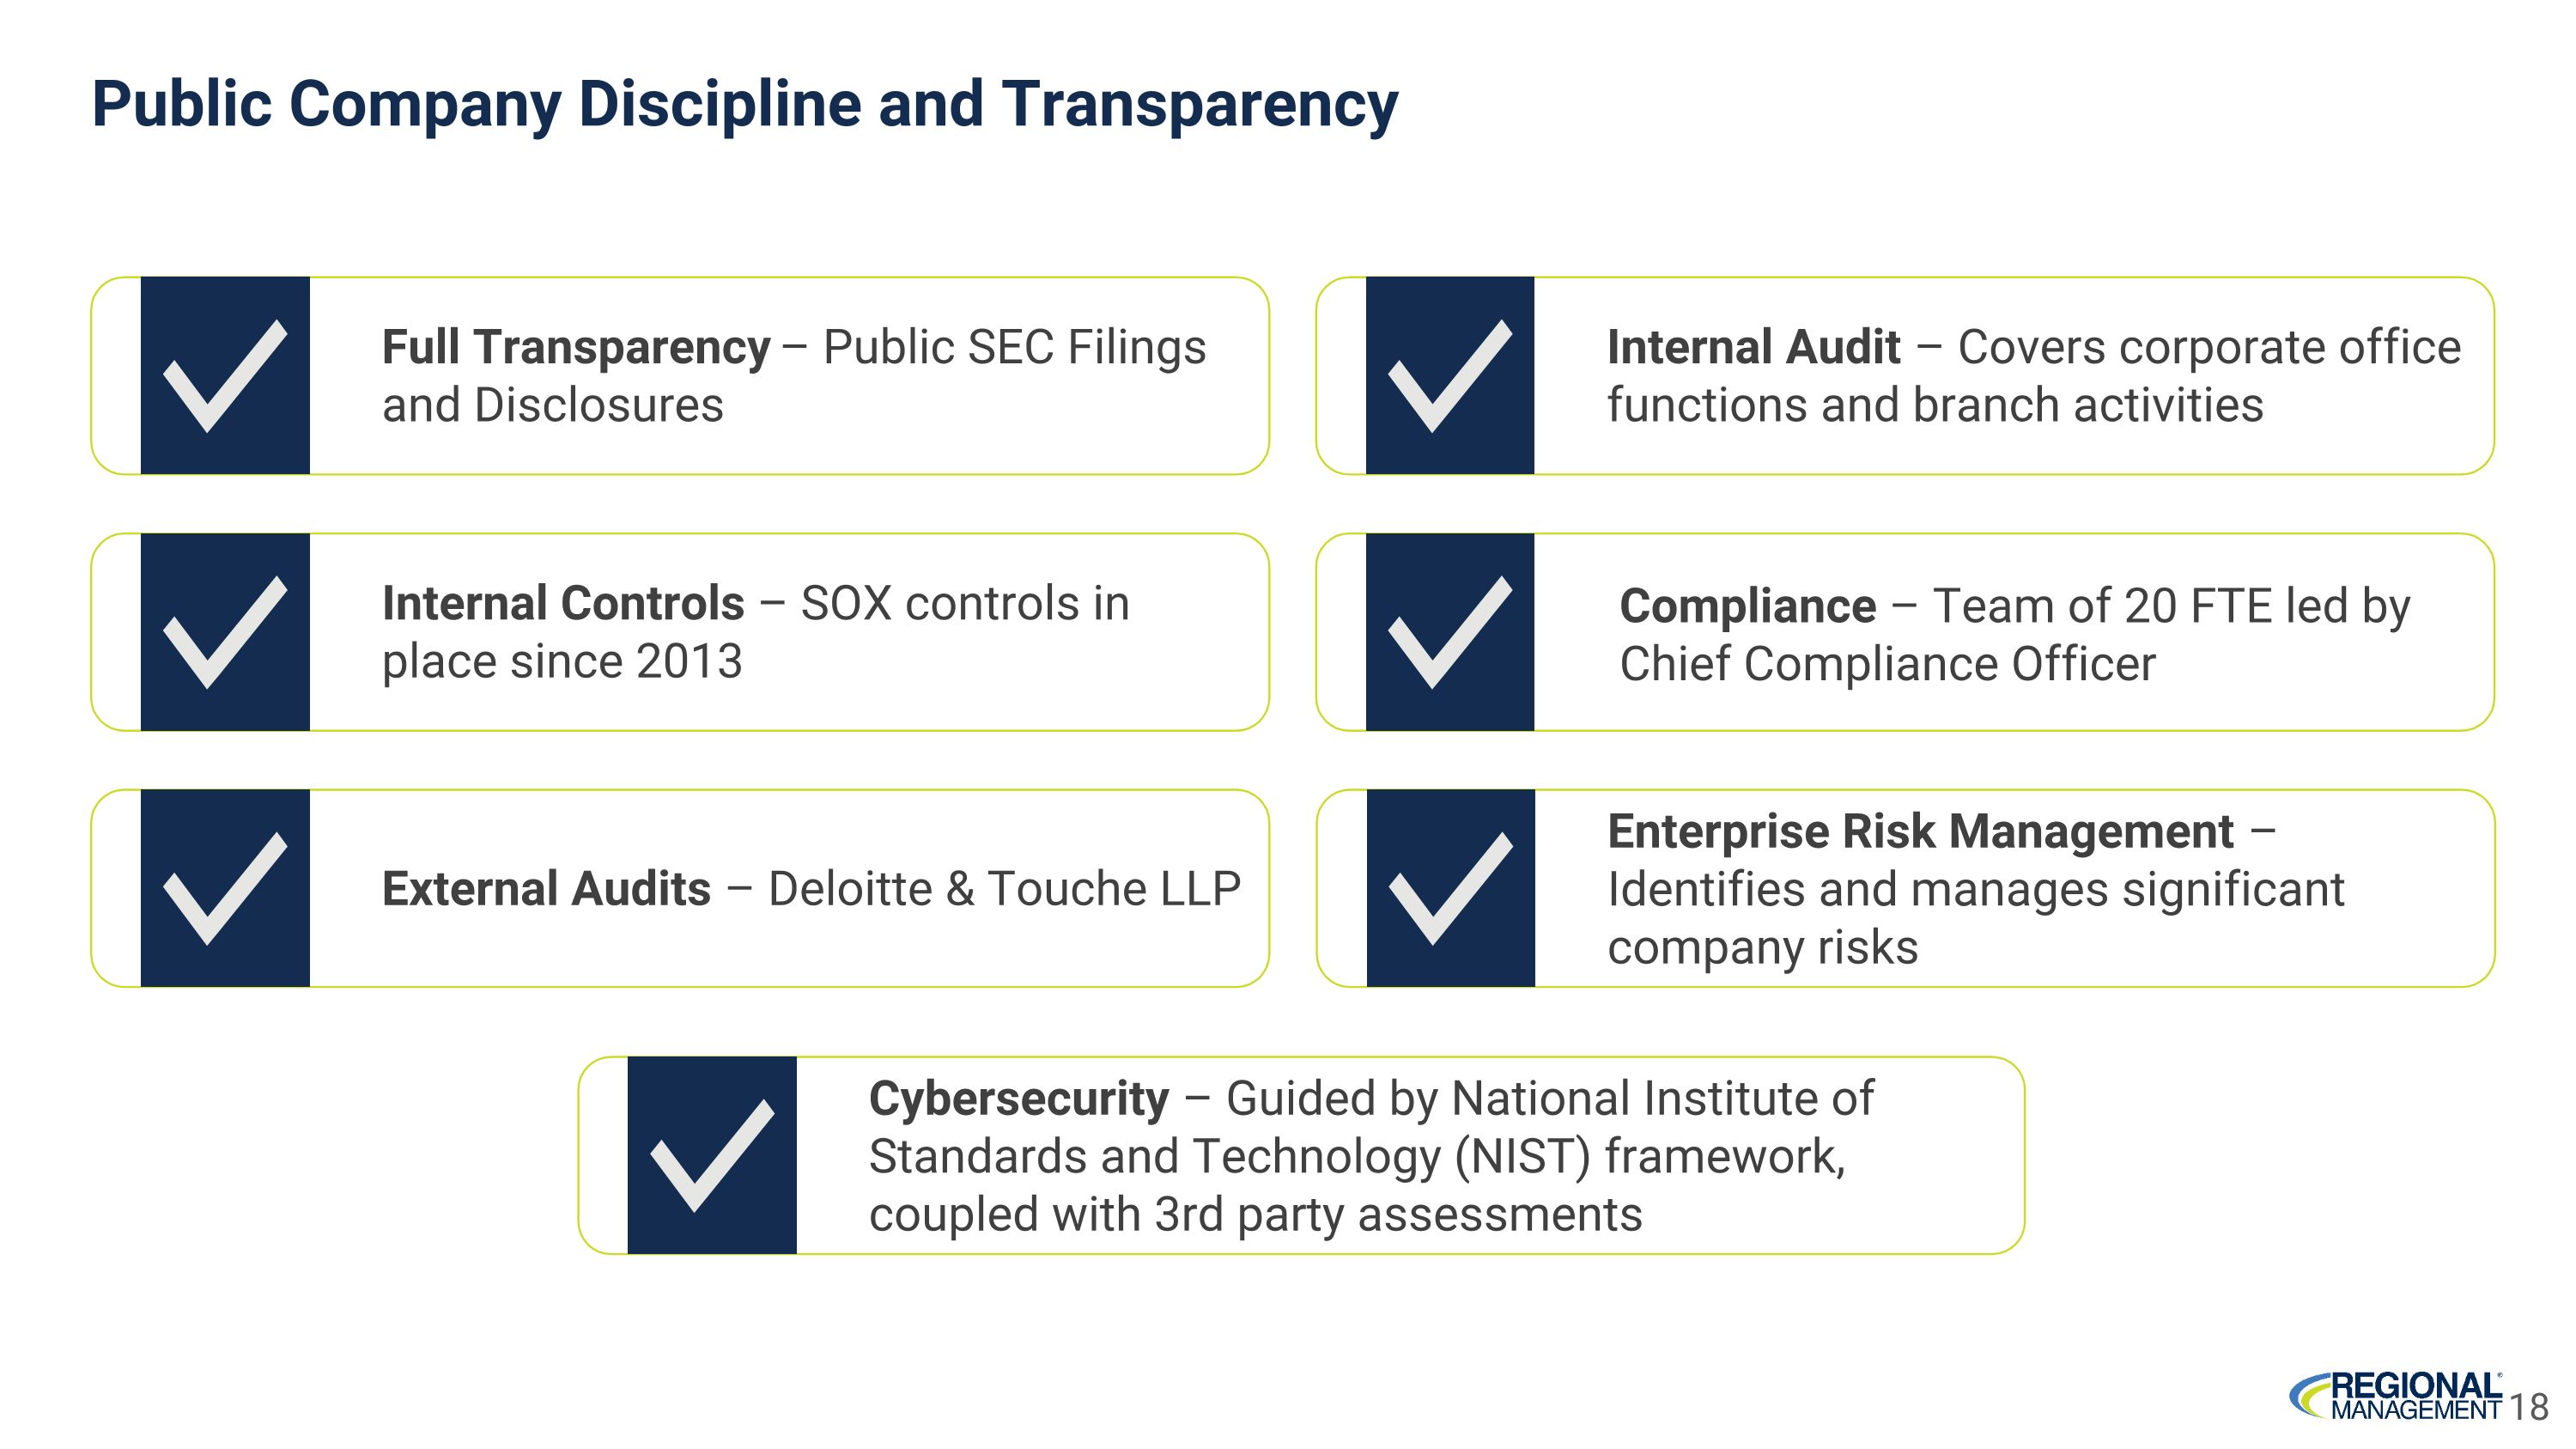Screen dimensions: 2576x1449
Task: Click the checkmark beside Enterprise Risk Management
Action: pyautogui.click(x=1450, y=888)
